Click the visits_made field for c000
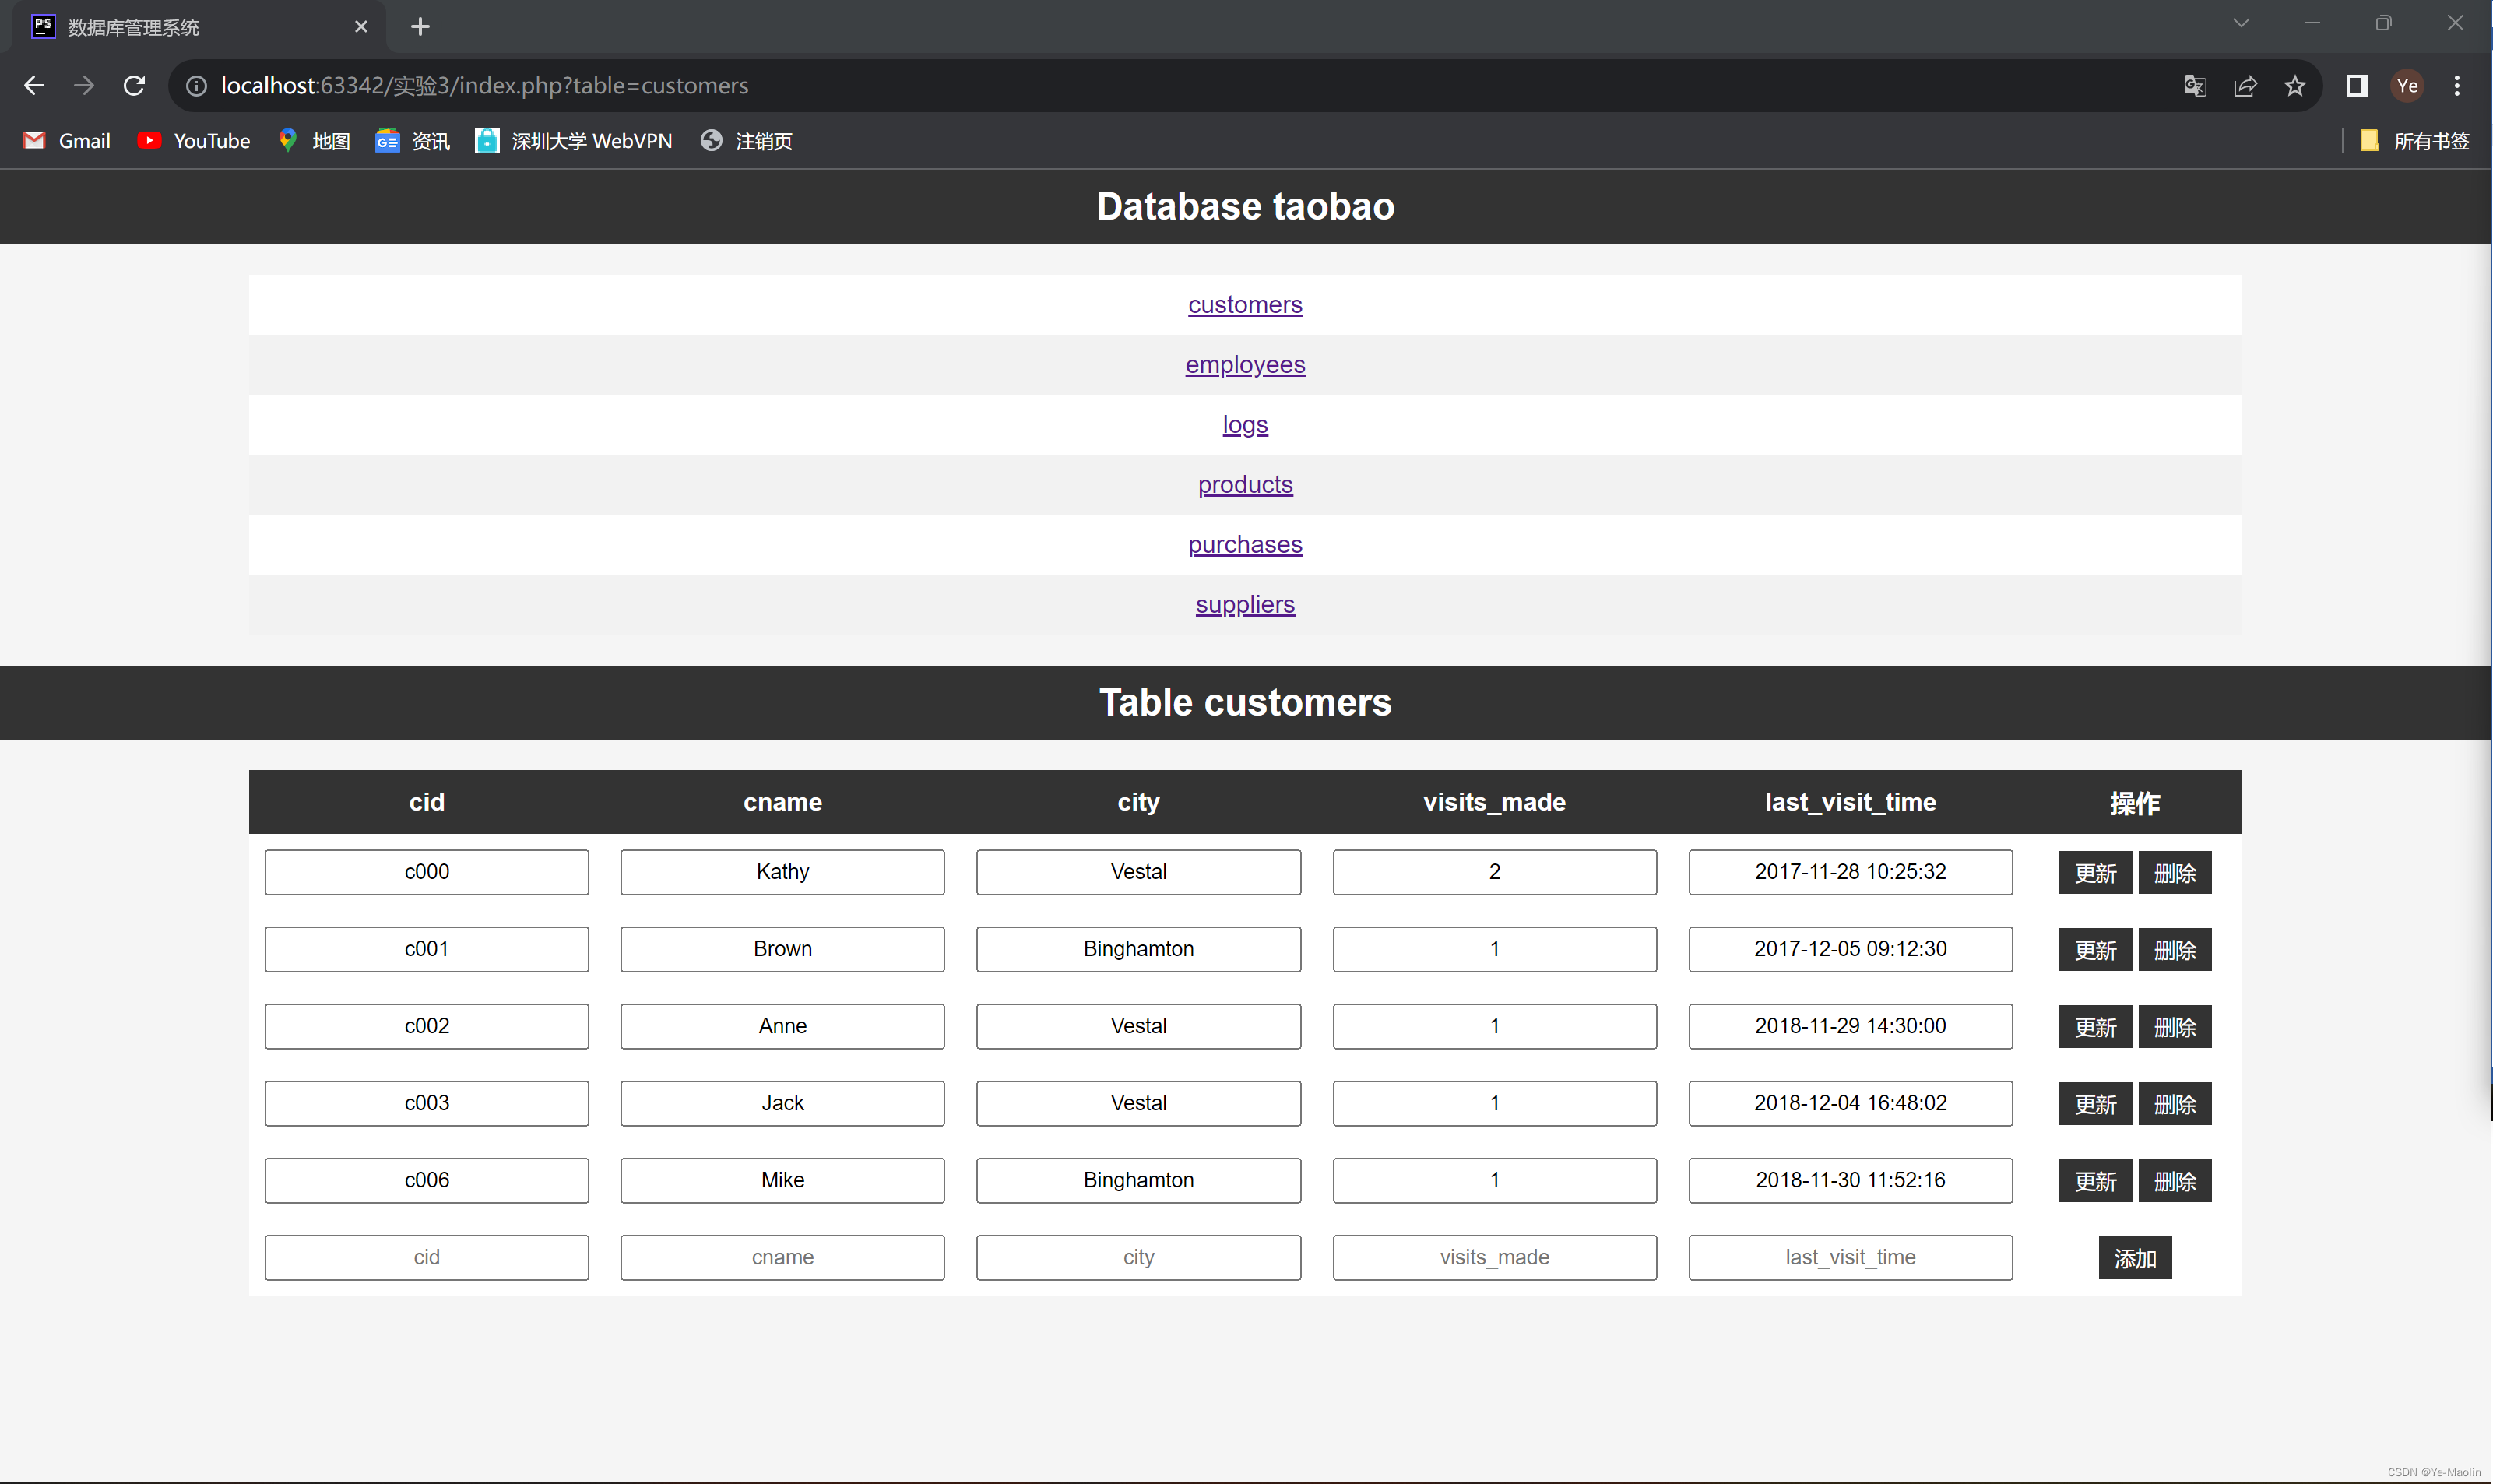Image resolution: width=2493 pixels, height=1484 pixels. tap(1492, 871)
